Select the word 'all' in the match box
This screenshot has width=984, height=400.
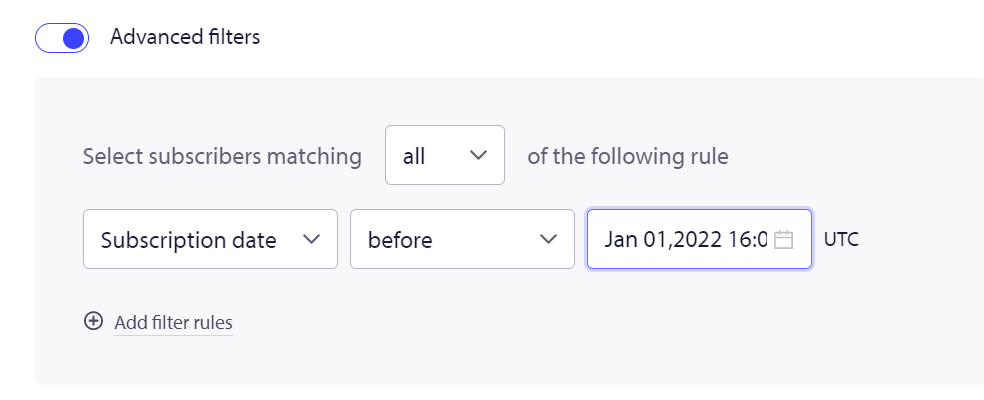coord(414,156)
